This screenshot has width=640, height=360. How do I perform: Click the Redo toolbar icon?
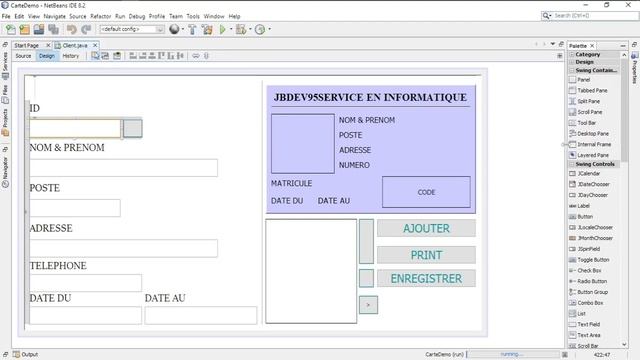(86, 29)
